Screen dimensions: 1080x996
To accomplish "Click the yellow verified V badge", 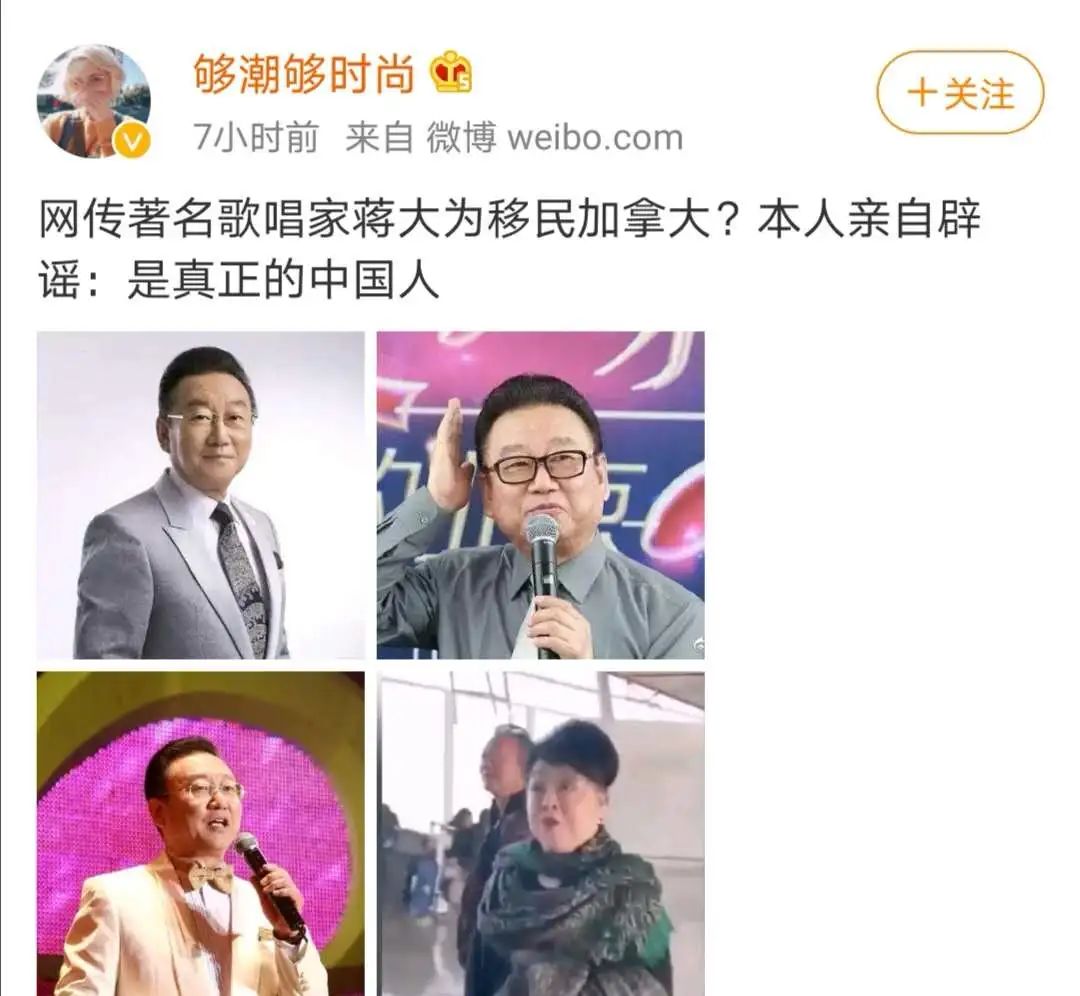I will tap(132, 141).
